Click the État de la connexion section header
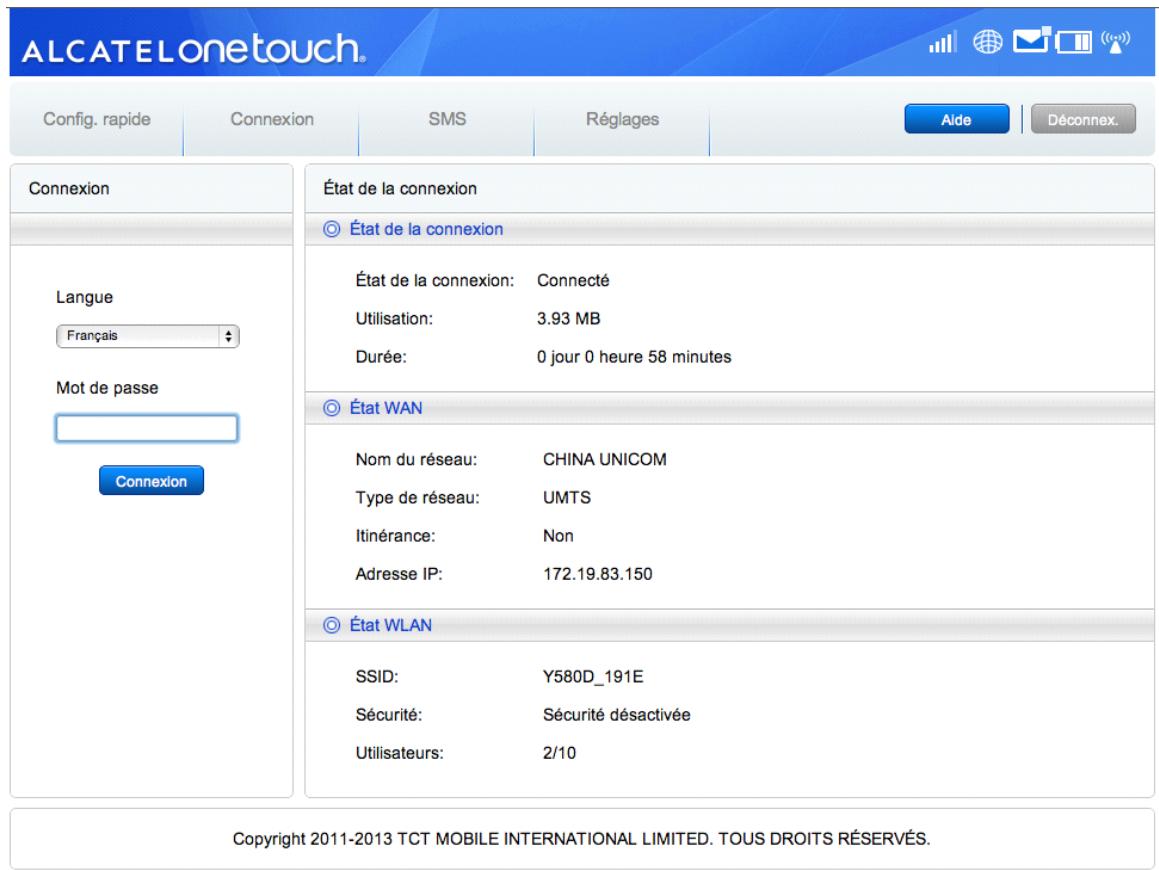 point(730,229)
